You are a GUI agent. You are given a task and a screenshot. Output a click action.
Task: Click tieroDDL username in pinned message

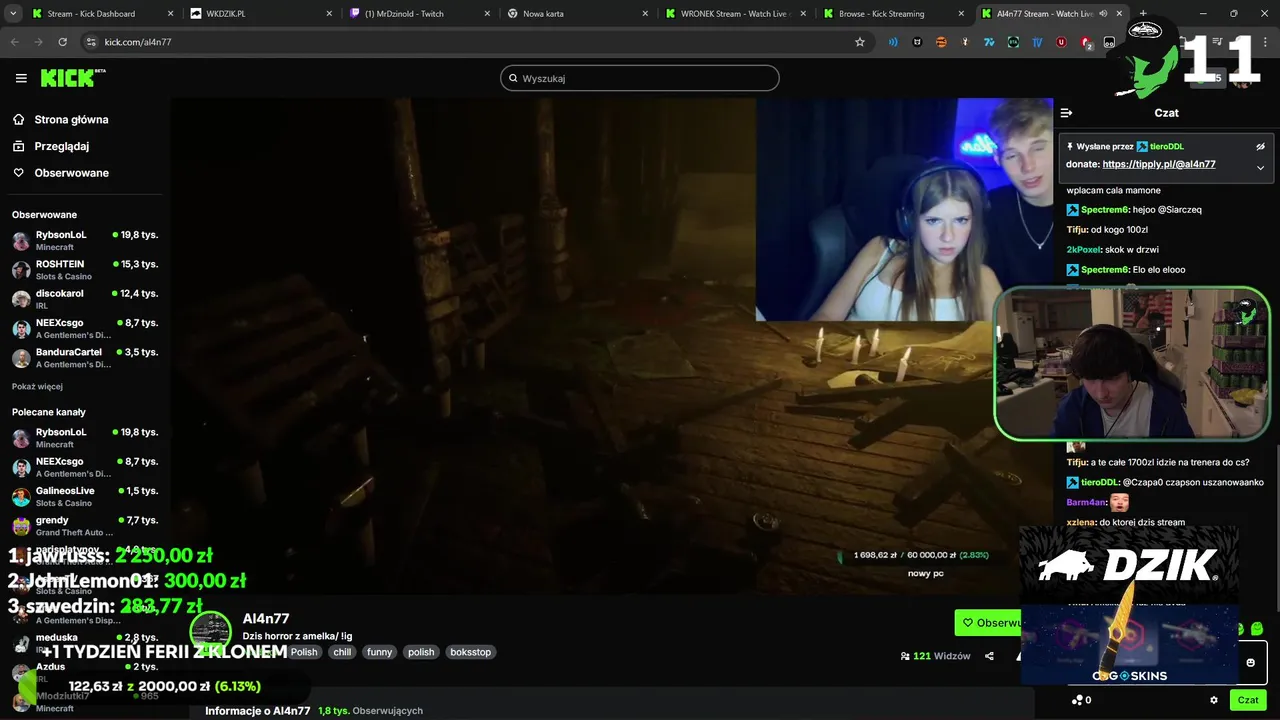coord(1166,146)
